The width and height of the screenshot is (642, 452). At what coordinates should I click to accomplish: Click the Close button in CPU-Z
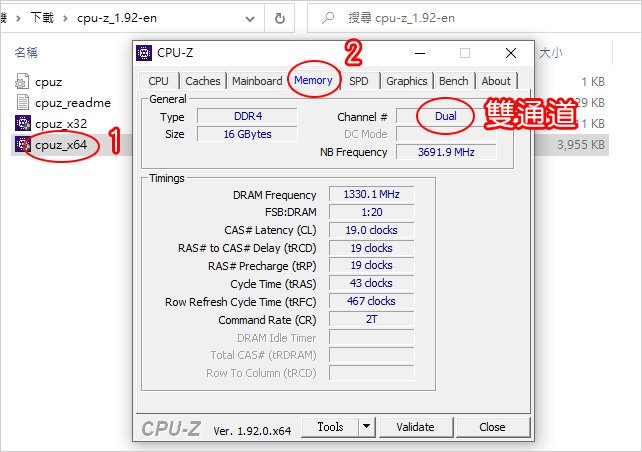pyautogui.click(x=492, y=427)
